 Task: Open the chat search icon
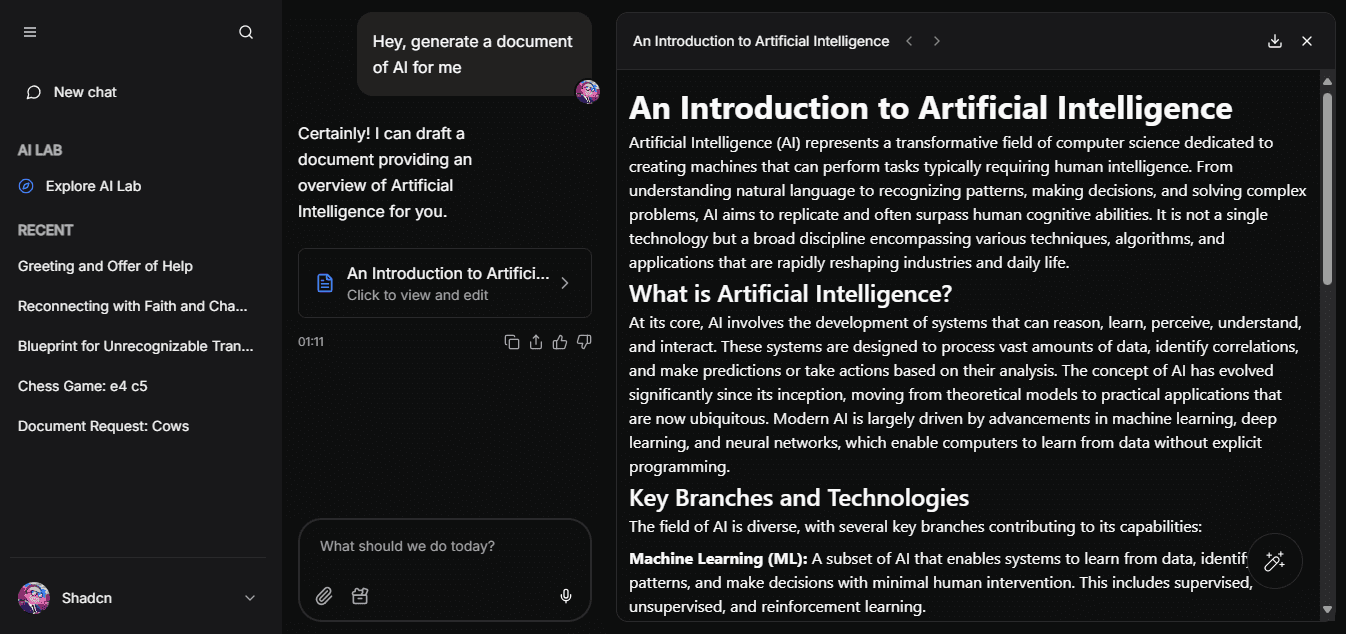tap(246, 32)
